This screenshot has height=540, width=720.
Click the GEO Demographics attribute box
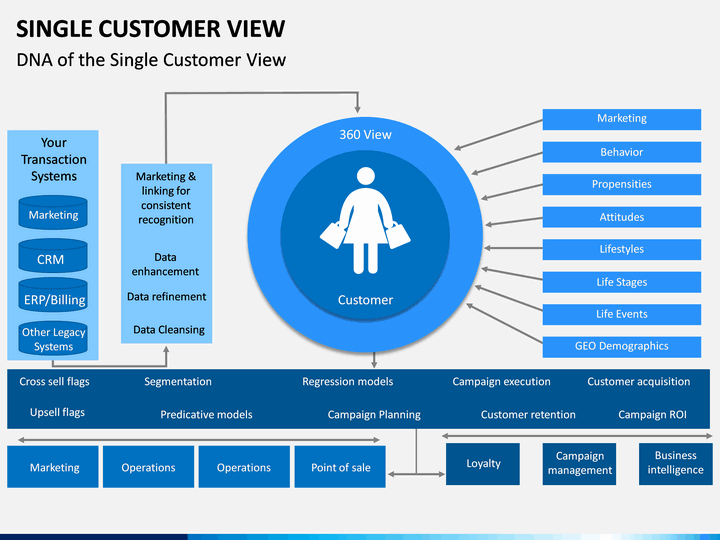point(622,347)
